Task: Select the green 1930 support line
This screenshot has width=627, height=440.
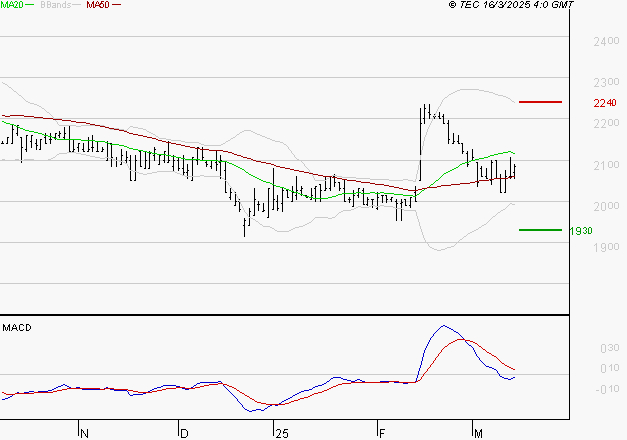Action: (541, 230)
